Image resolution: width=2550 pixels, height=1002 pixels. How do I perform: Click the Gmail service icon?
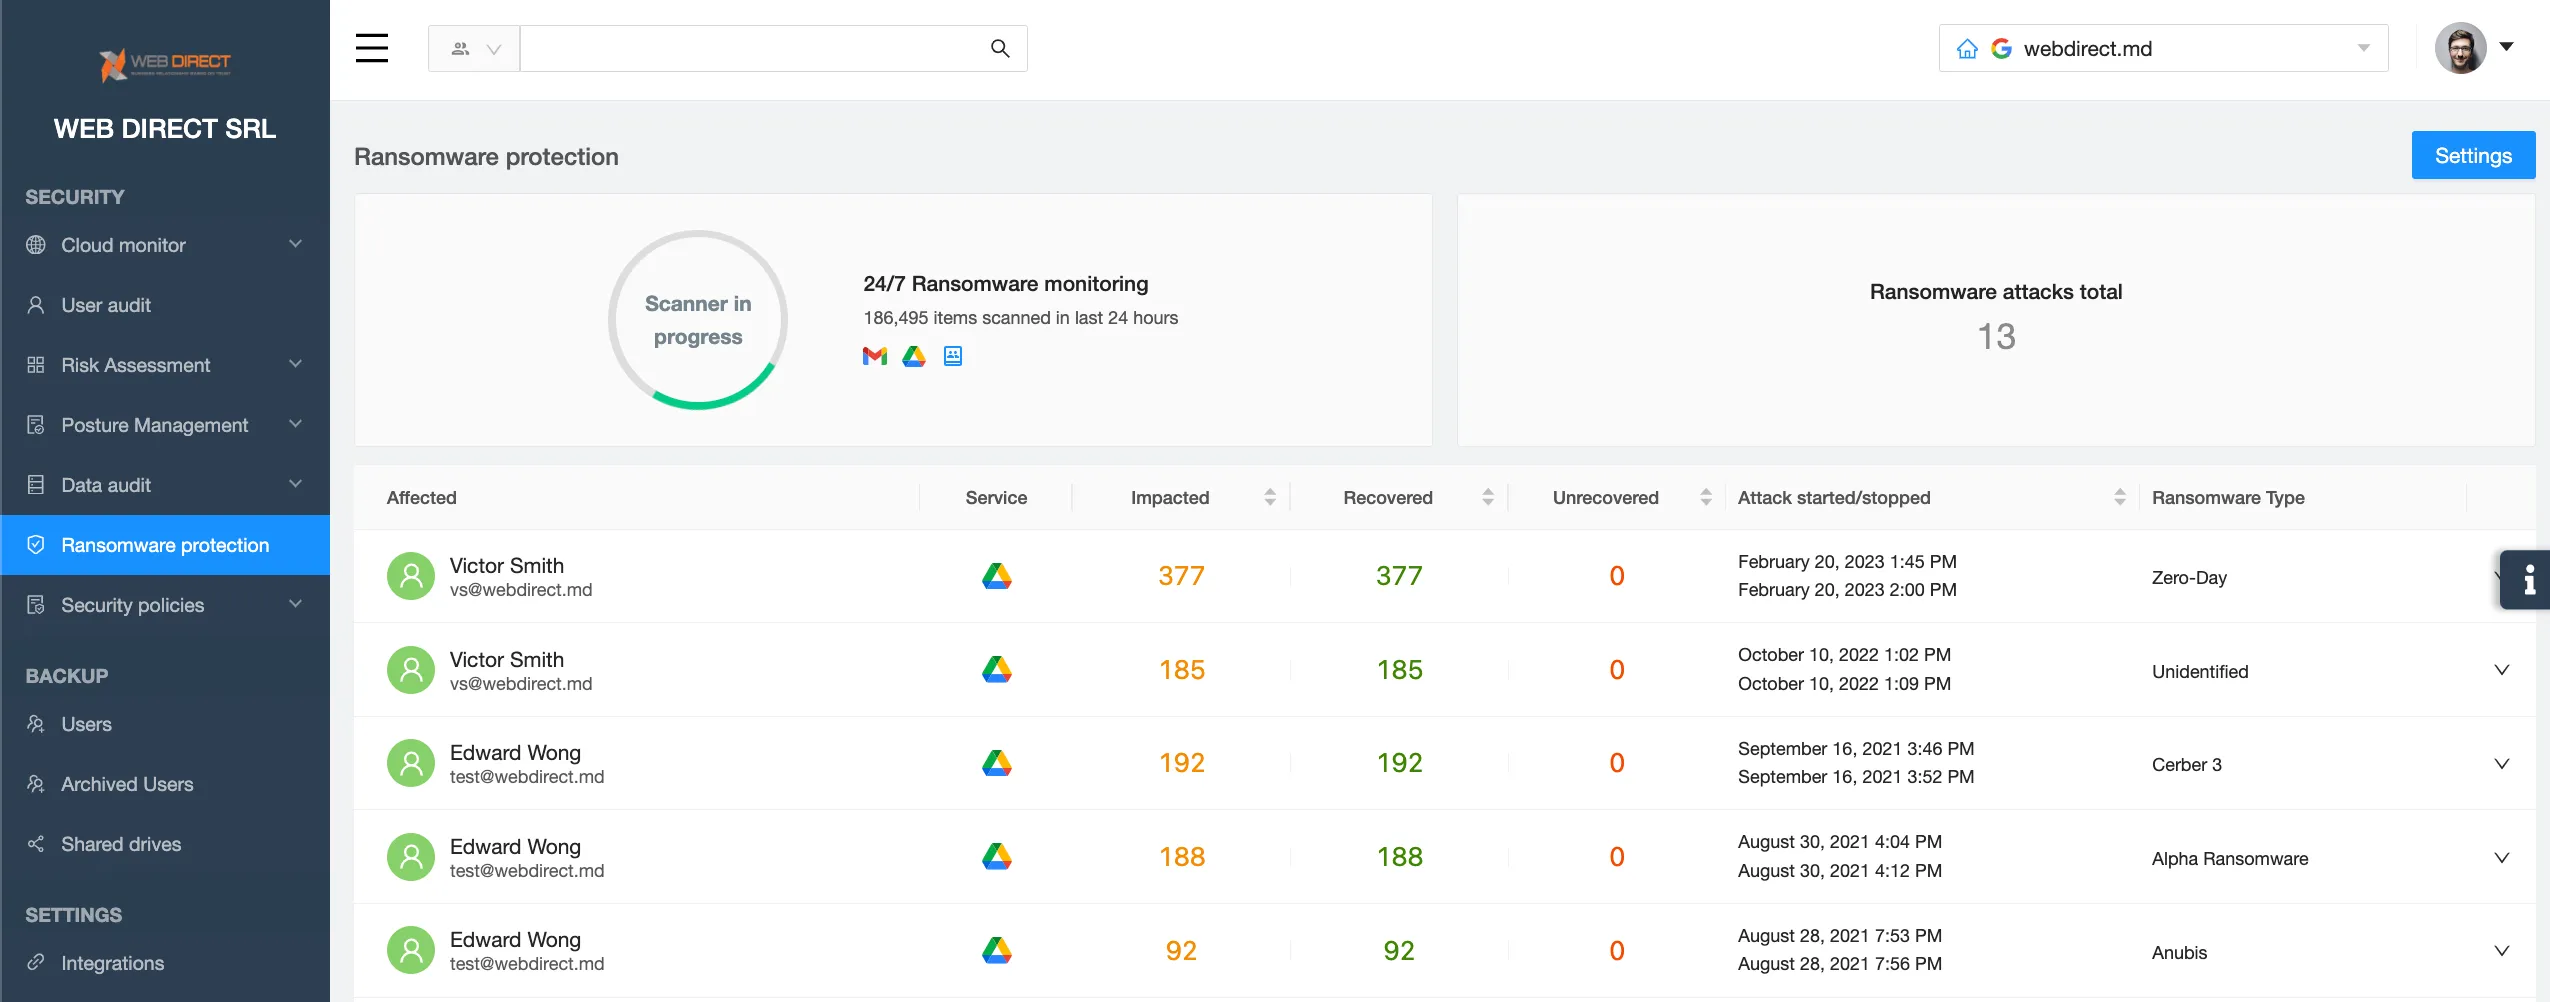874,356
